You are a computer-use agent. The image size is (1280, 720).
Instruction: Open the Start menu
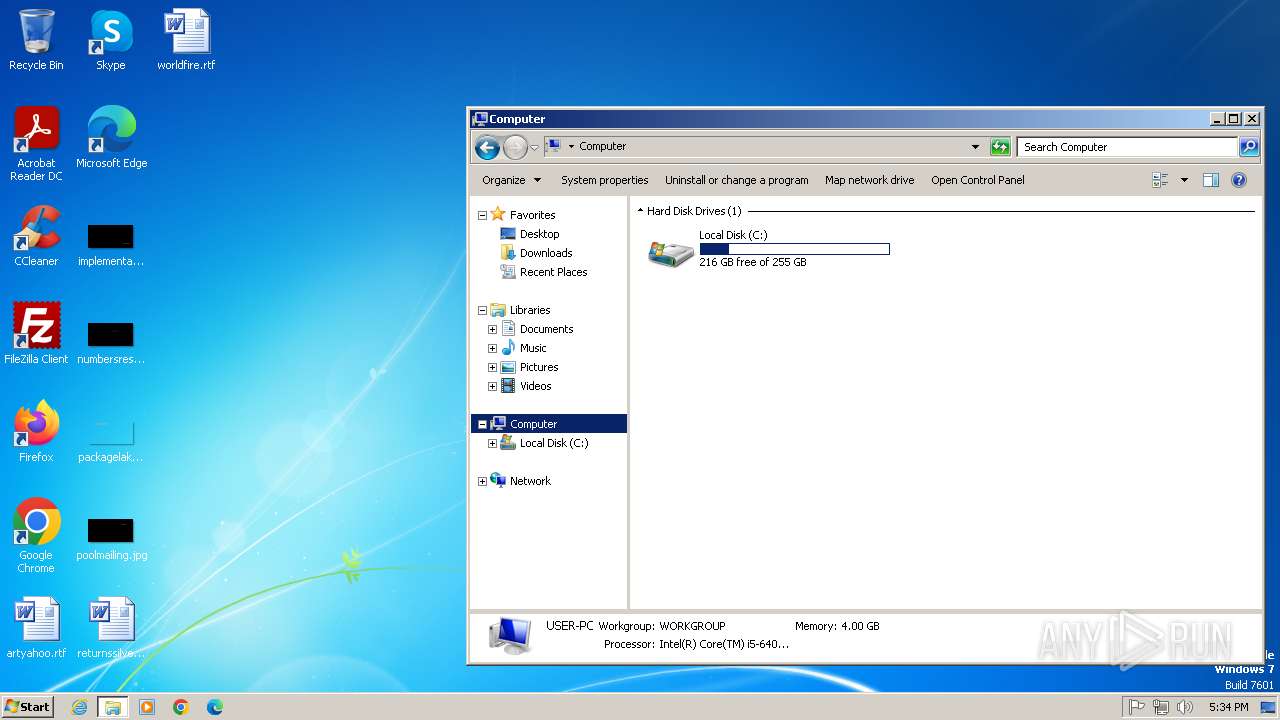[x=27, y=707]
